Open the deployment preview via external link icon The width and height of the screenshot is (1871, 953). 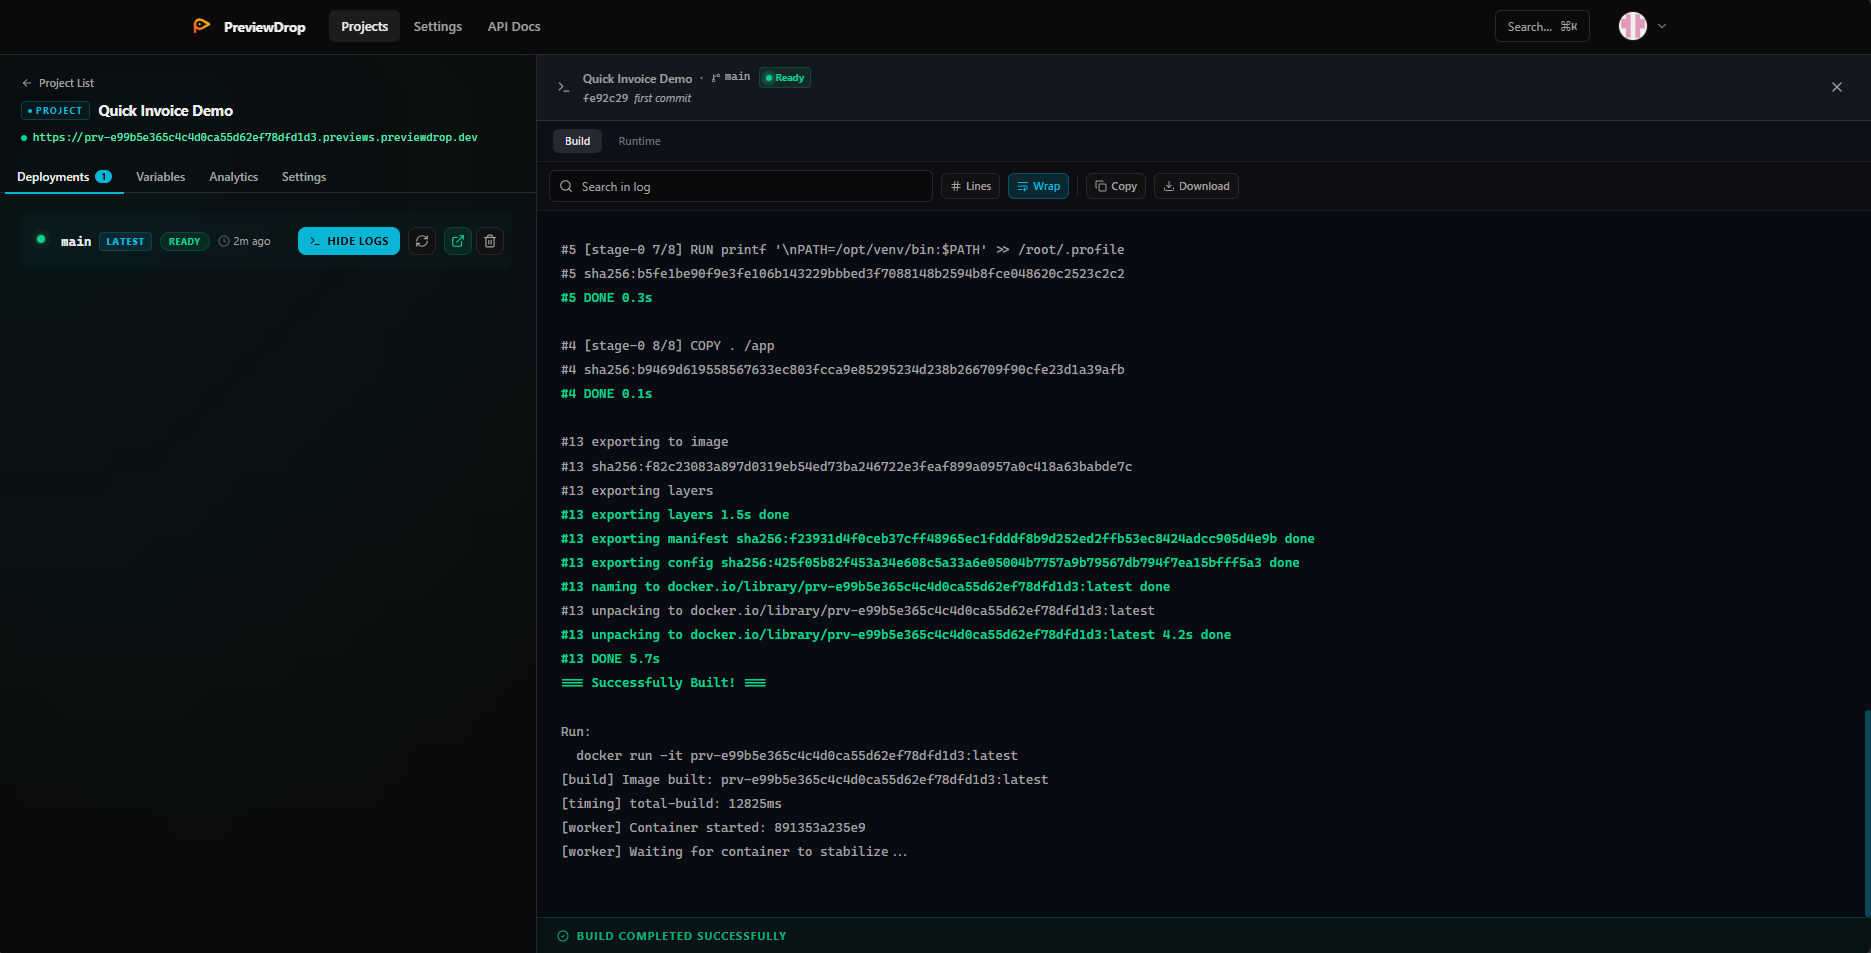pyautogui.click(x=457, y=241)
